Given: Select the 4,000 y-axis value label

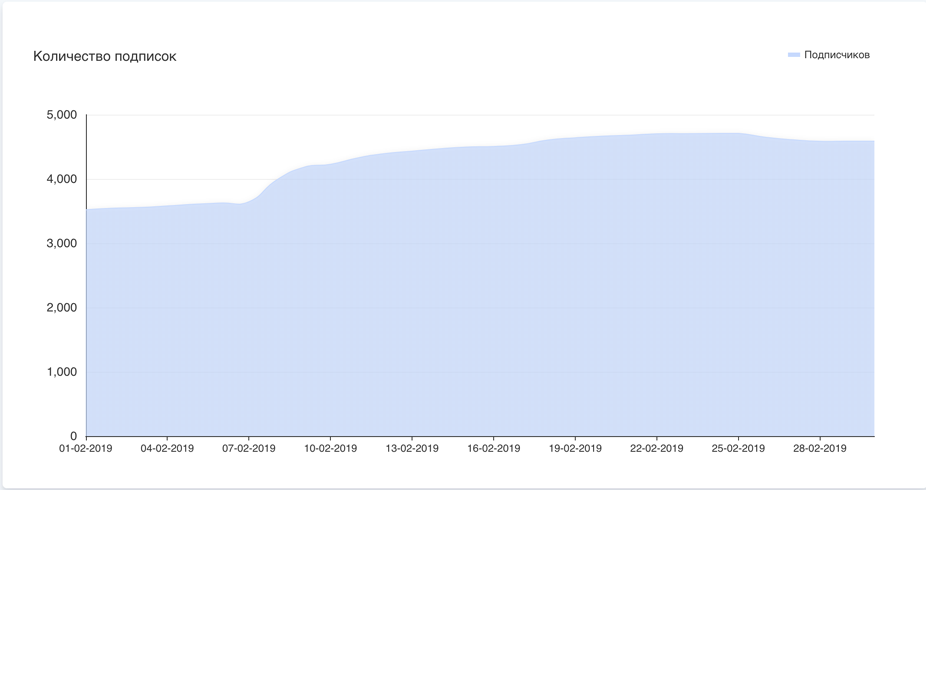Looking at the screenshot, I should (x=61, y=180).
